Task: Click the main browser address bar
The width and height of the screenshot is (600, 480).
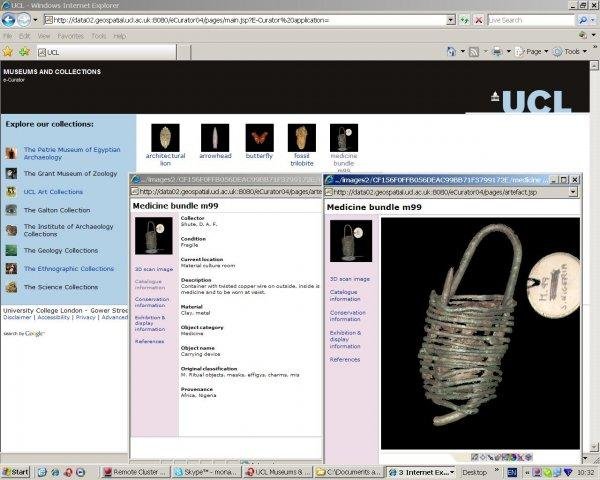Action: [245, 20]
